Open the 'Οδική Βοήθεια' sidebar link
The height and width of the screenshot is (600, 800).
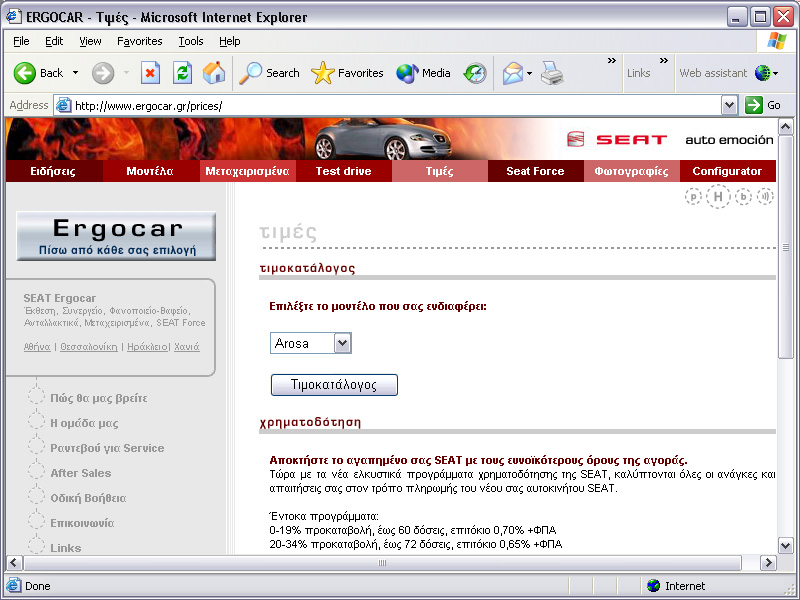(88, 498)
